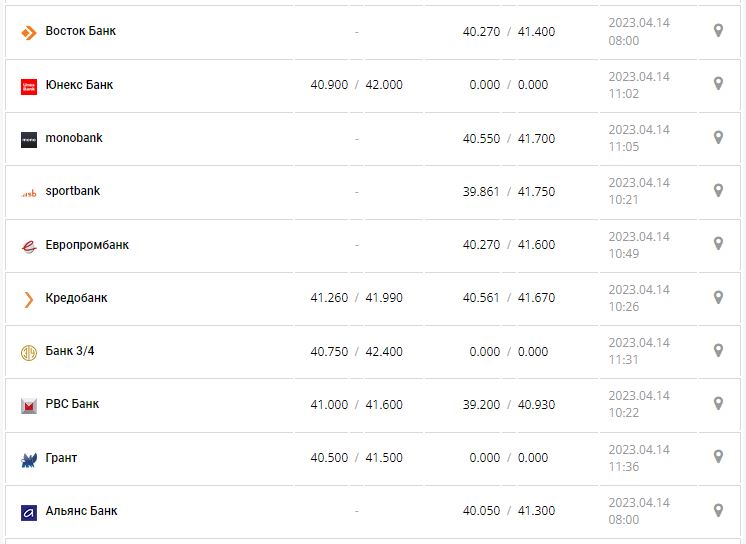Go to sportbank bank page
This screenshot has height=544, width=746.
(73, 191)
